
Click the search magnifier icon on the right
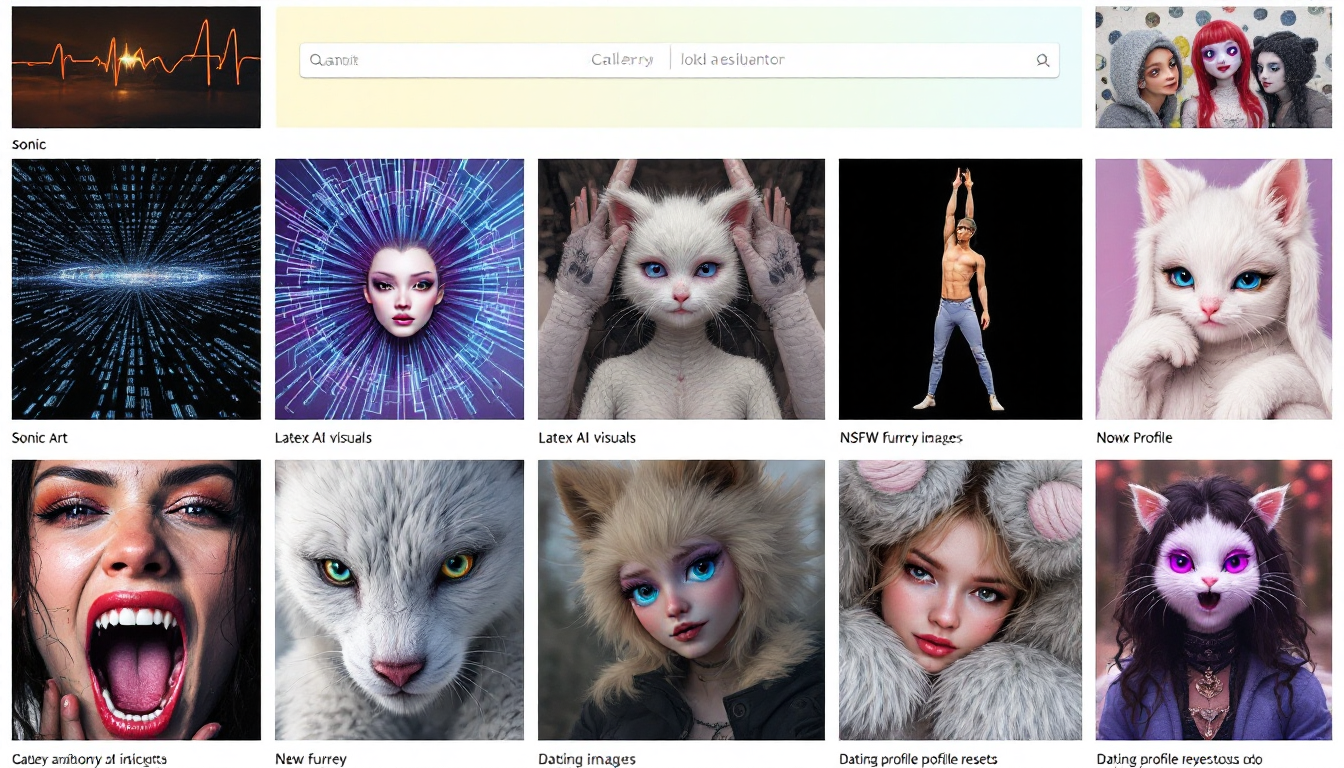point(1042,60)
